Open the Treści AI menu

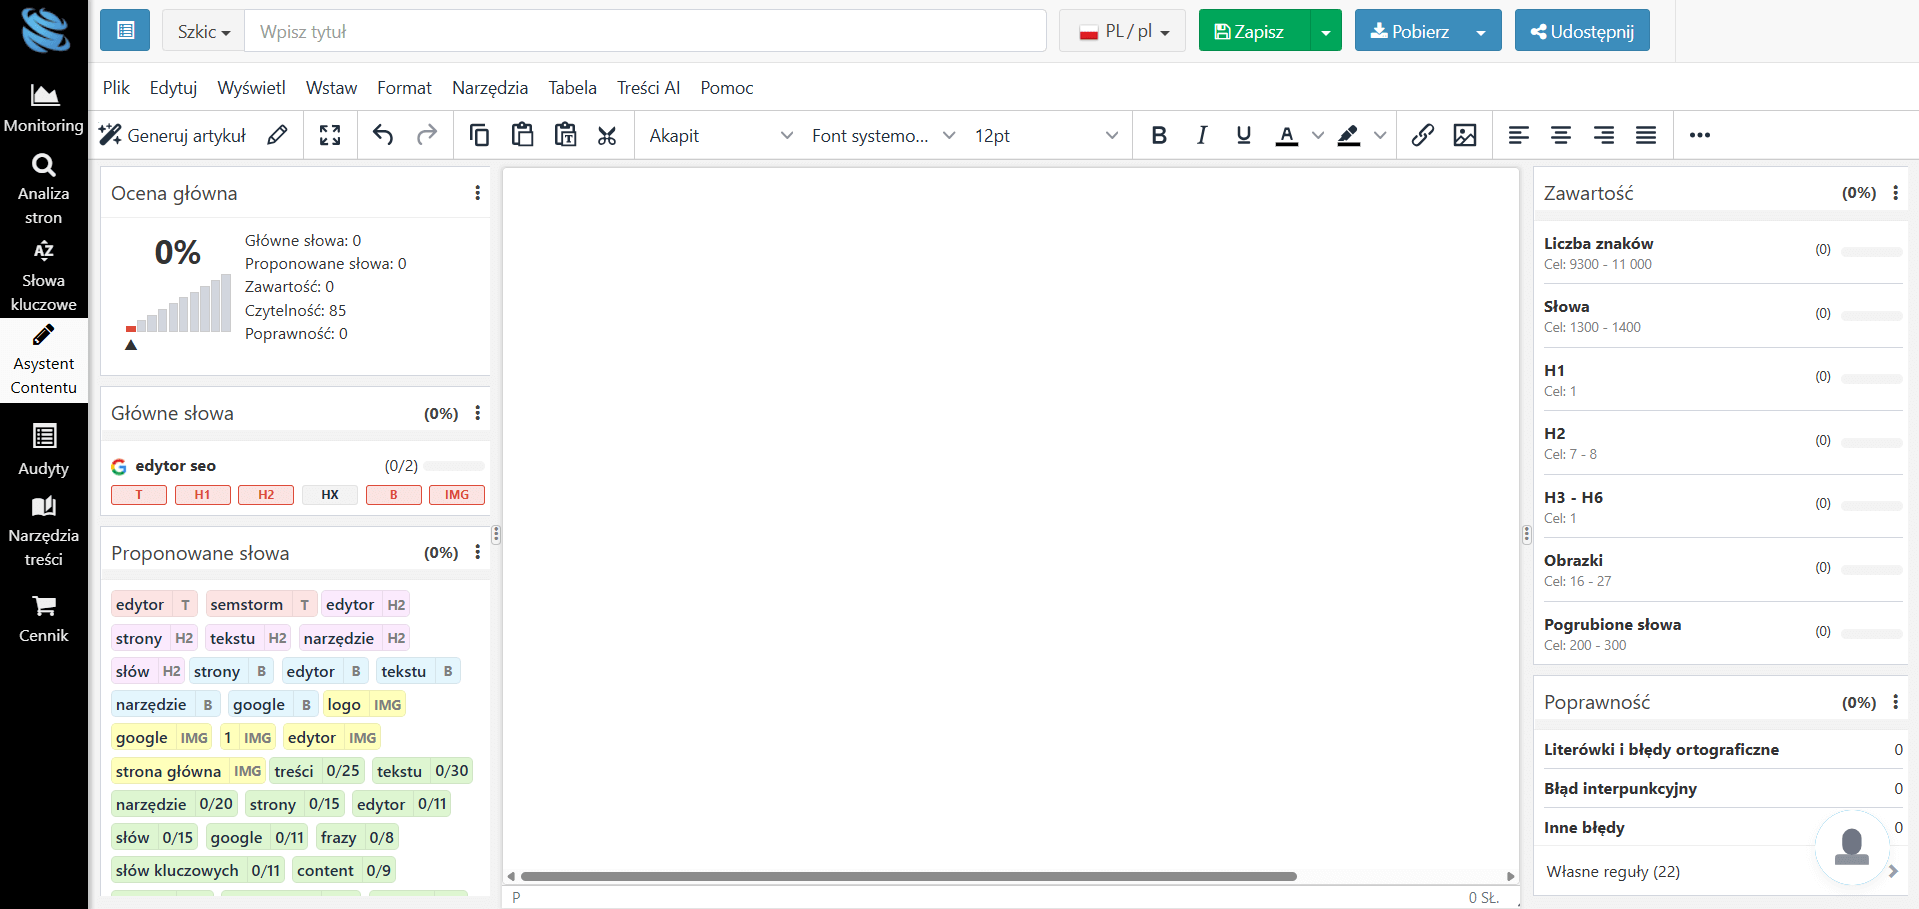(648, 88)
